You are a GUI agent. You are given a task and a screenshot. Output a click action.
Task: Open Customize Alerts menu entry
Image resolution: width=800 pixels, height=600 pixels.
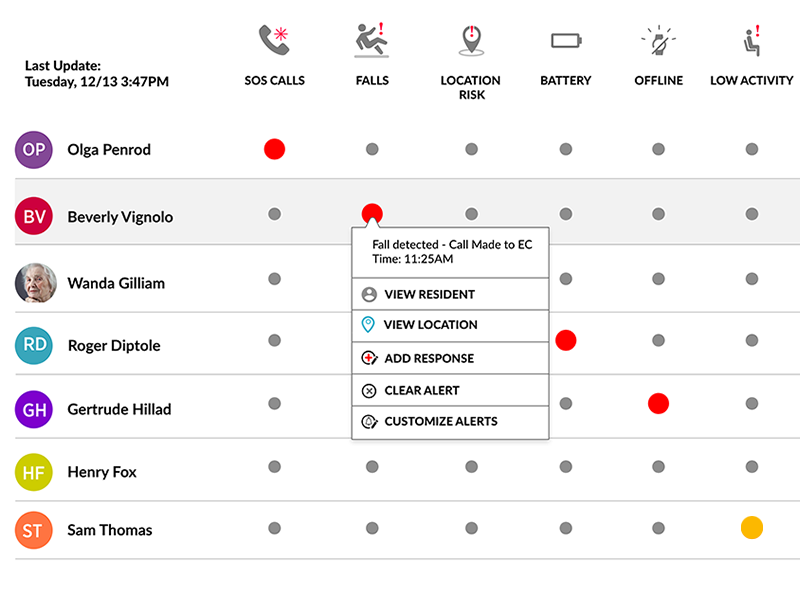point(439,421)
